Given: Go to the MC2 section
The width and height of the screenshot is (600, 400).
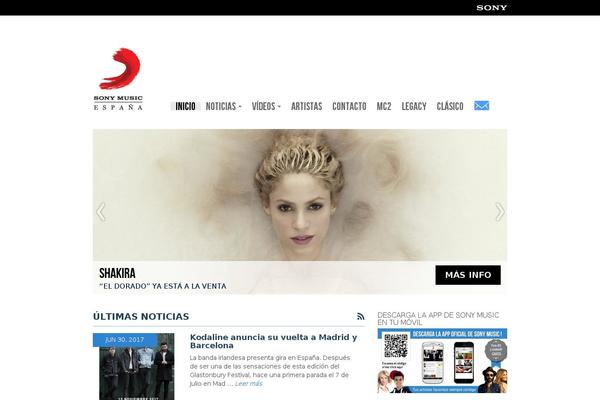Looking at the screenshot, I should (x=384, y=106).
